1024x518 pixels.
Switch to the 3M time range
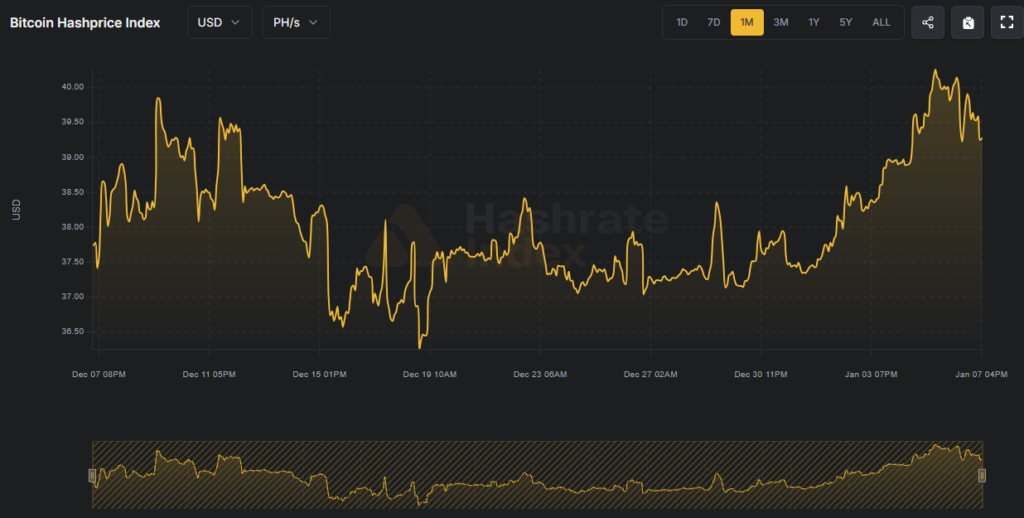click(x=781, y=22)
